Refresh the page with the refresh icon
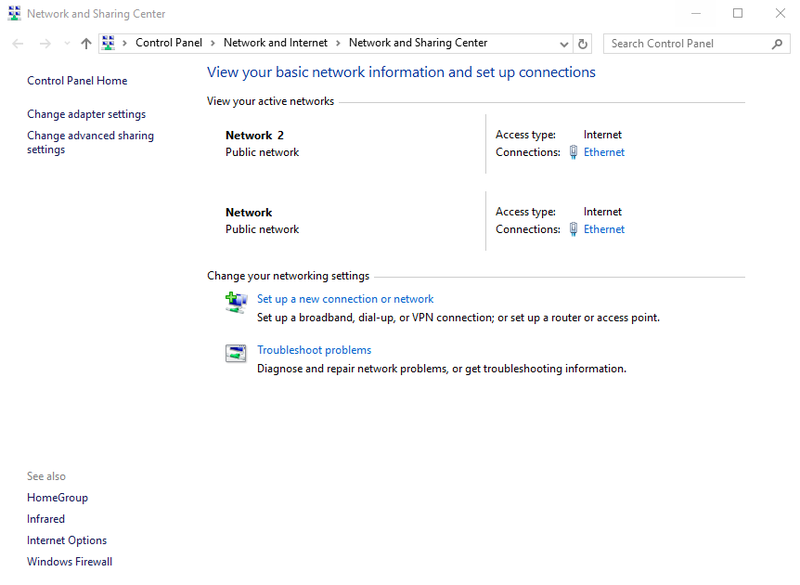The image size is (800, 585). click(580, 43)
